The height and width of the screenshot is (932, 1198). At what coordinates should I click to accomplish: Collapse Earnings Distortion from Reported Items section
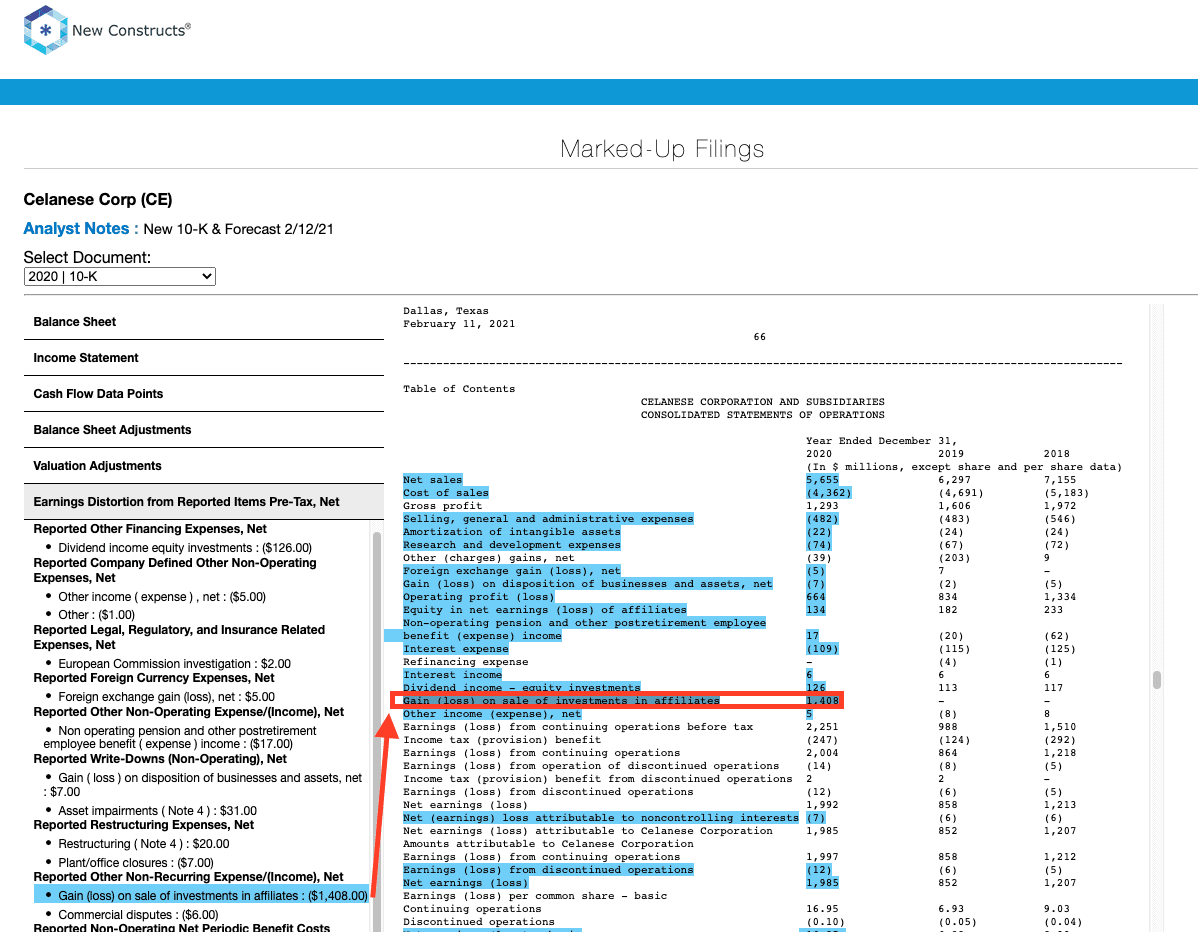[203, 501]
